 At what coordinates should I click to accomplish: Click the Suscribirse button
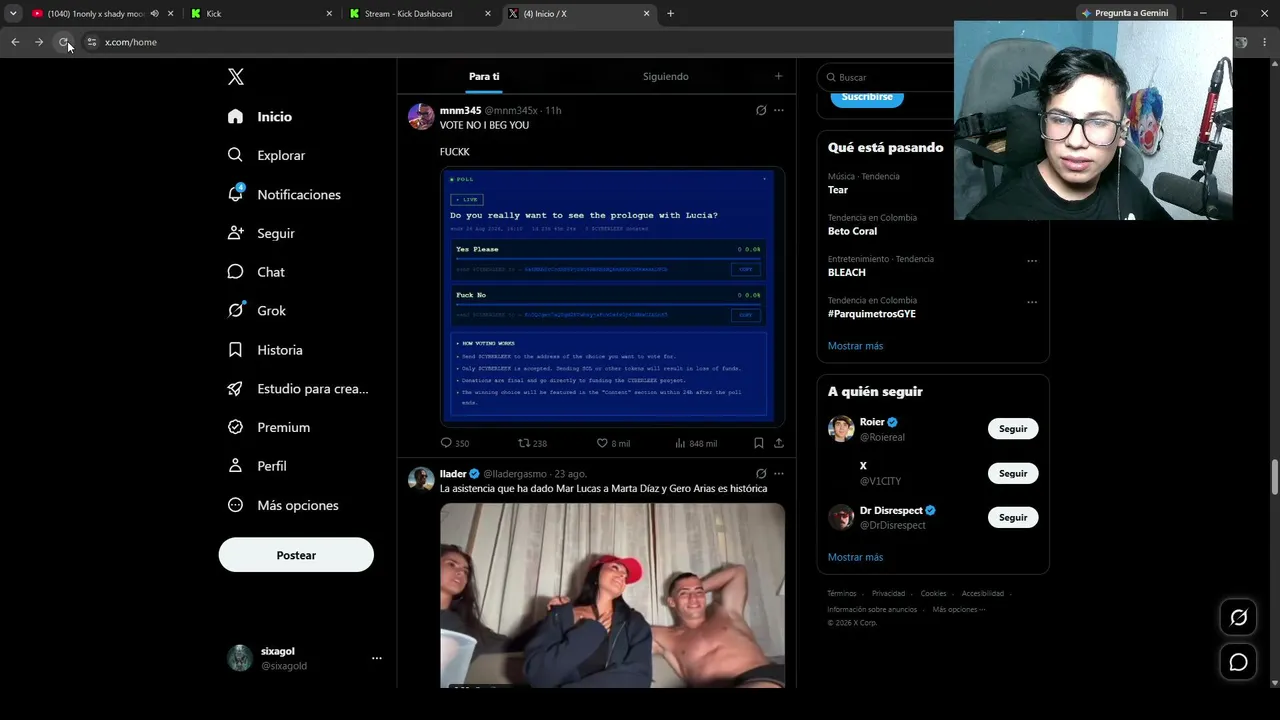tap(867, 97)
